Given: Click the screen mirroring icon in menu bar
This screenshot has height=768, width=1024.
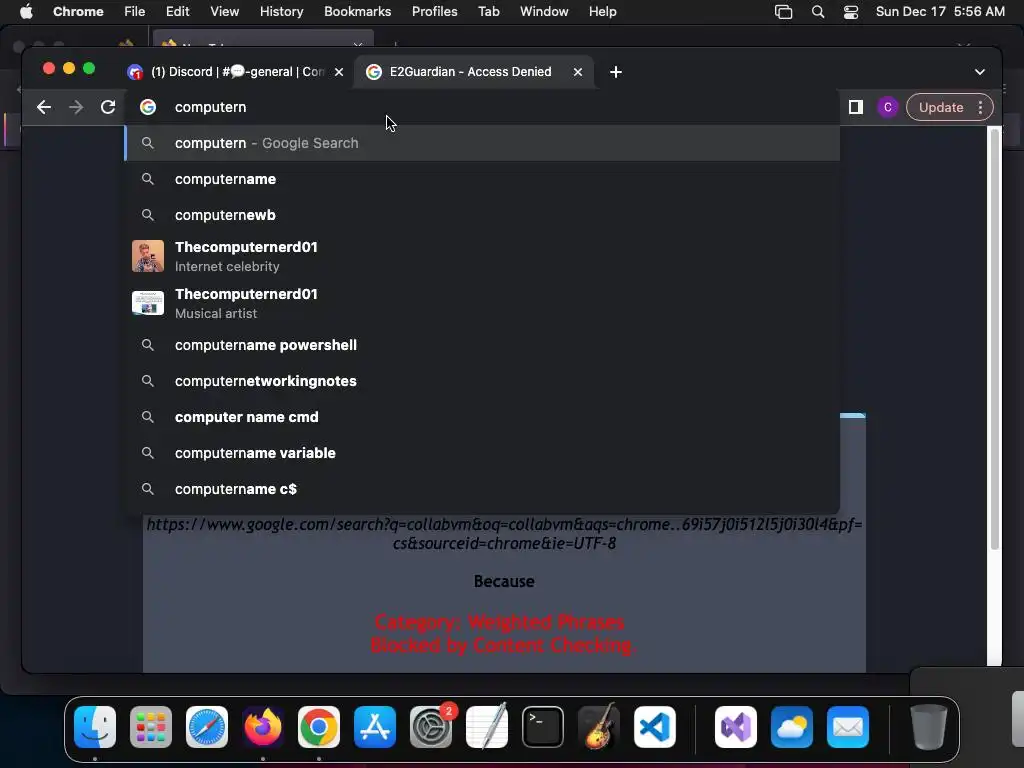Looking at the screenshot, I should click(783, 12).
